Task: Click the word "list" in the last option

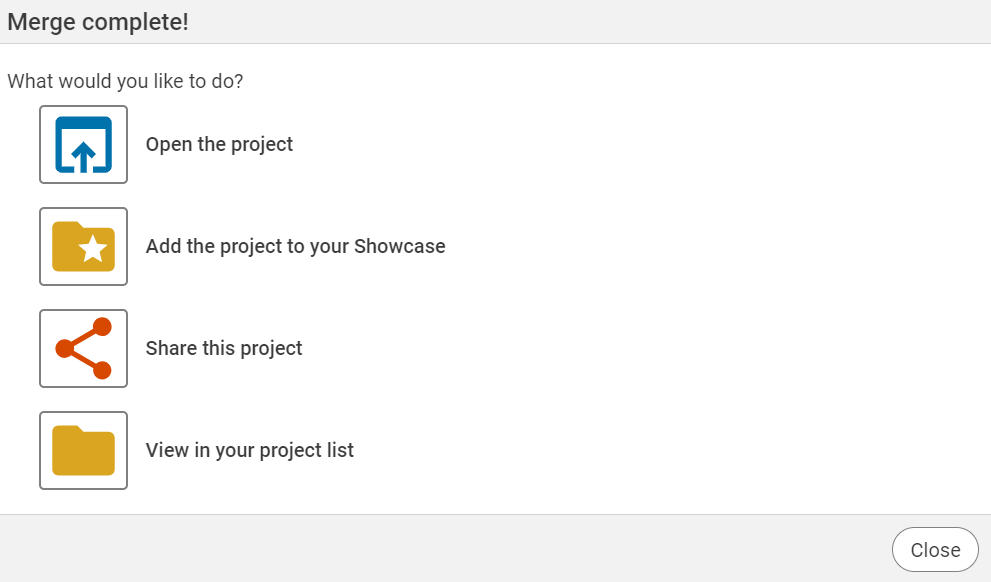Action: pyautogui.click(x=340, y=451)
